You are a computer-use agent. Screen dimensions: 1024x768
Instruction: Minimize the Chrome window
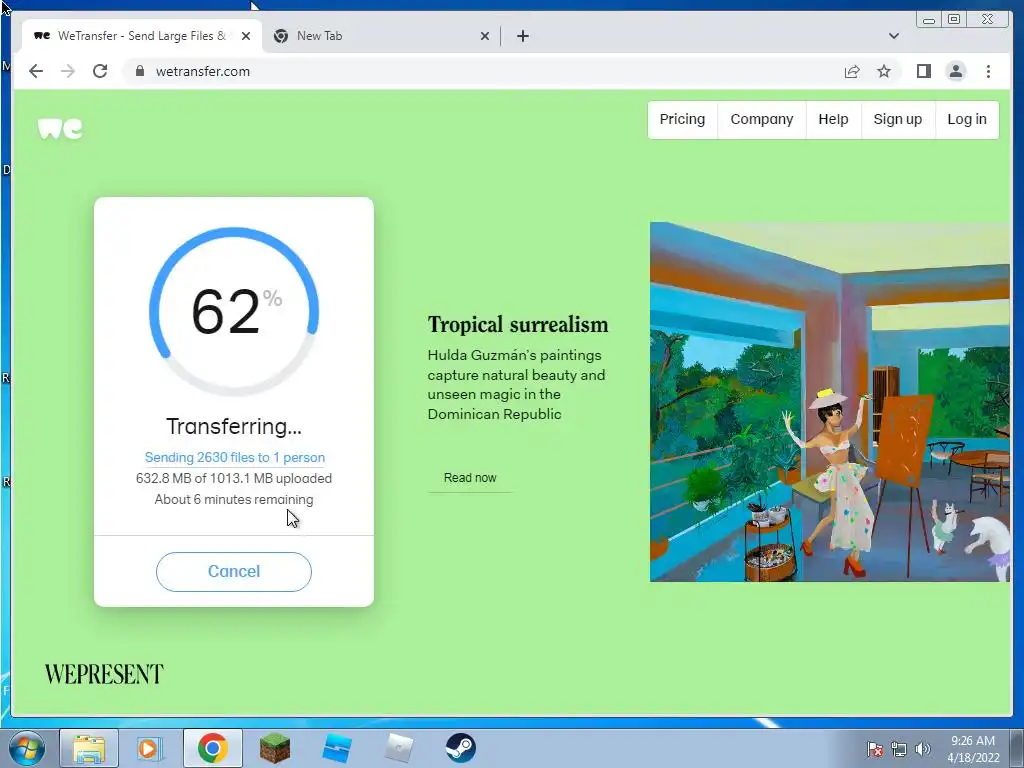928,20
